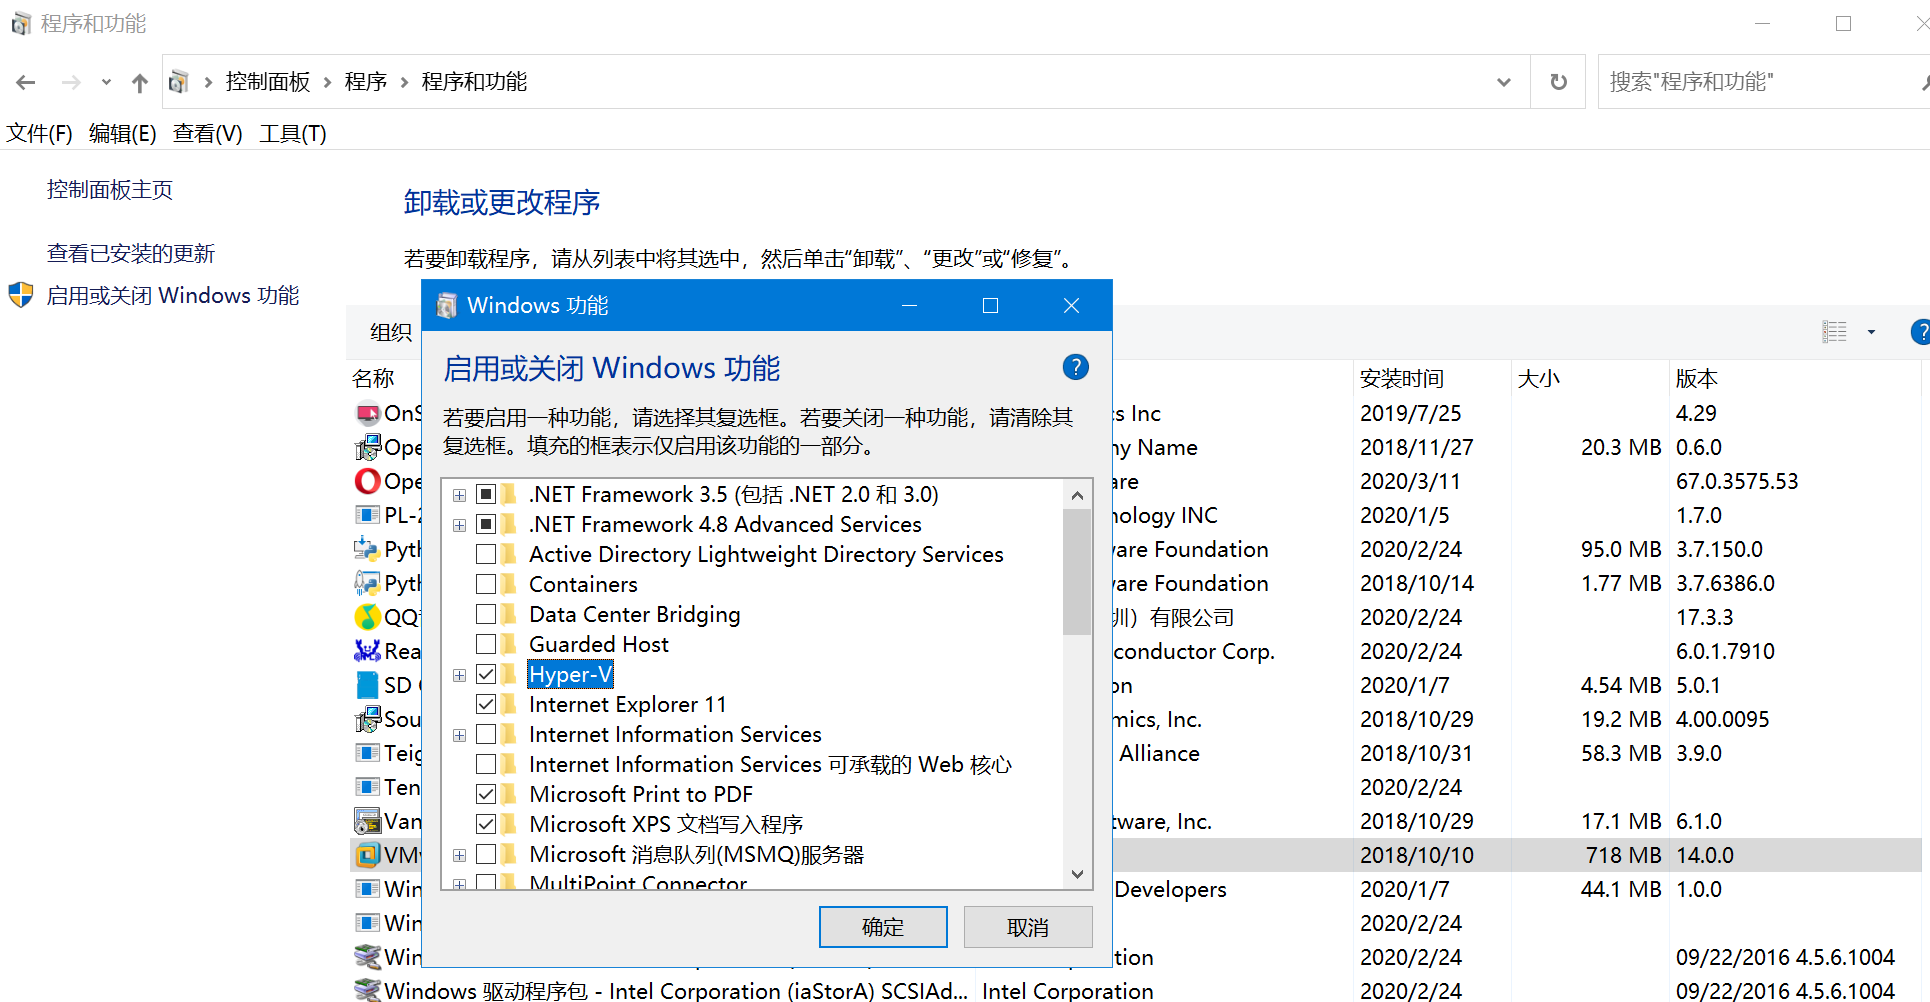
Task: Select the VMware program icon
Action: [368, 855]
